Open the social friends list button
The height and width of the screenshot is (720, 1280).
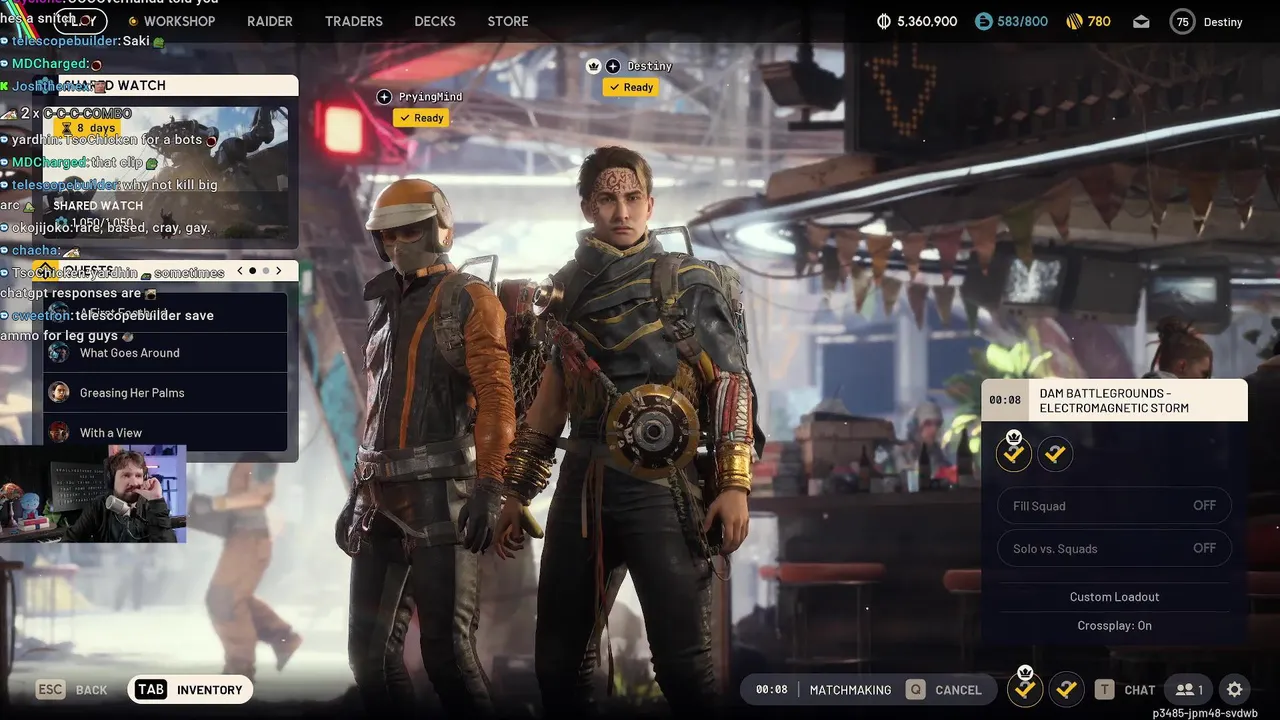pos(1189,689)
